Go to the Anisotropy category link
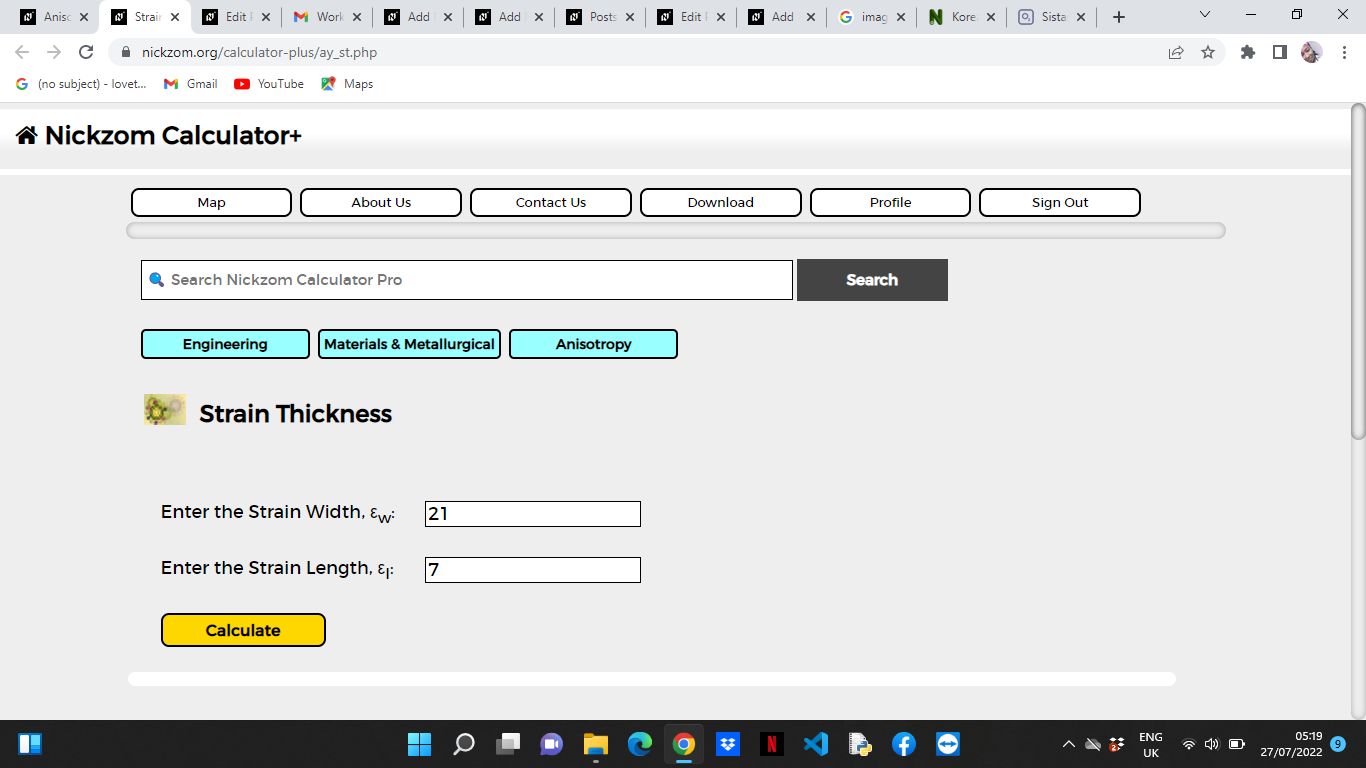The image size is (1366, 768). 593,344
